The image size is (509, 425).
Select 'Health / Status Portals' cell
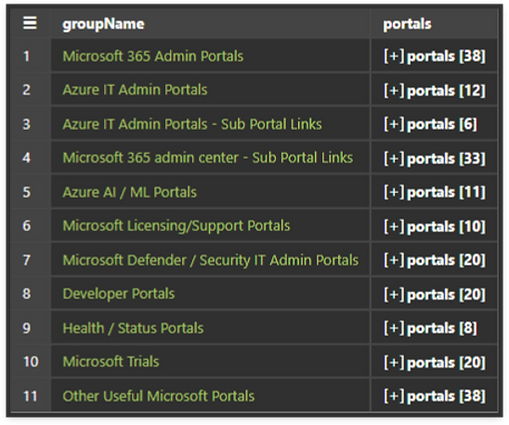(x=210, y=328)
